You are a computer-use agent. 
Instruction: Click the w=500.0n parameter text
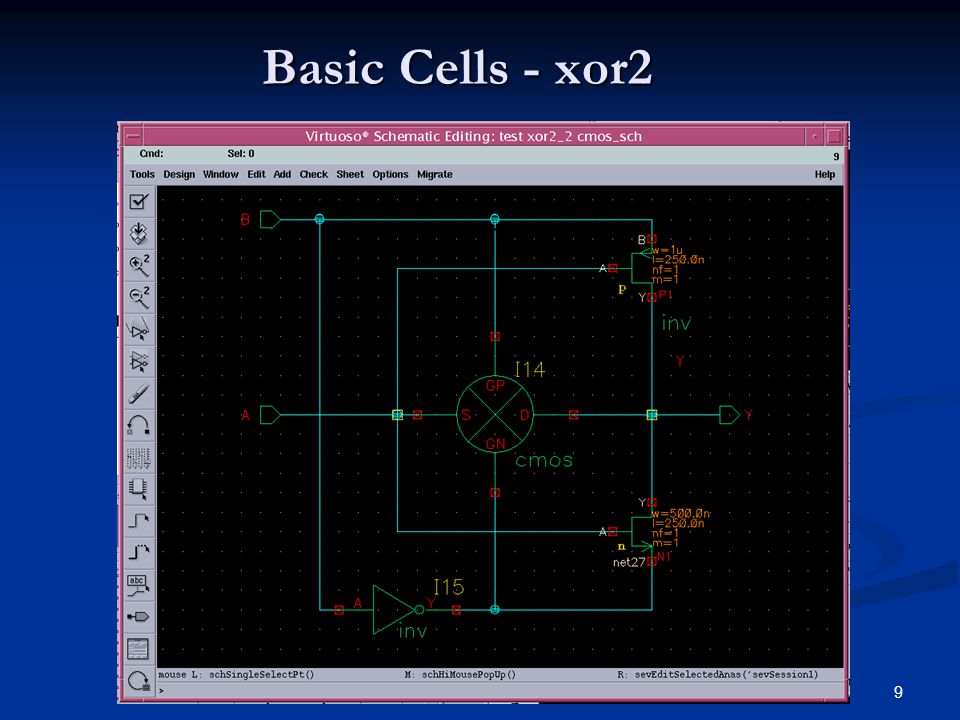point(680,513)
